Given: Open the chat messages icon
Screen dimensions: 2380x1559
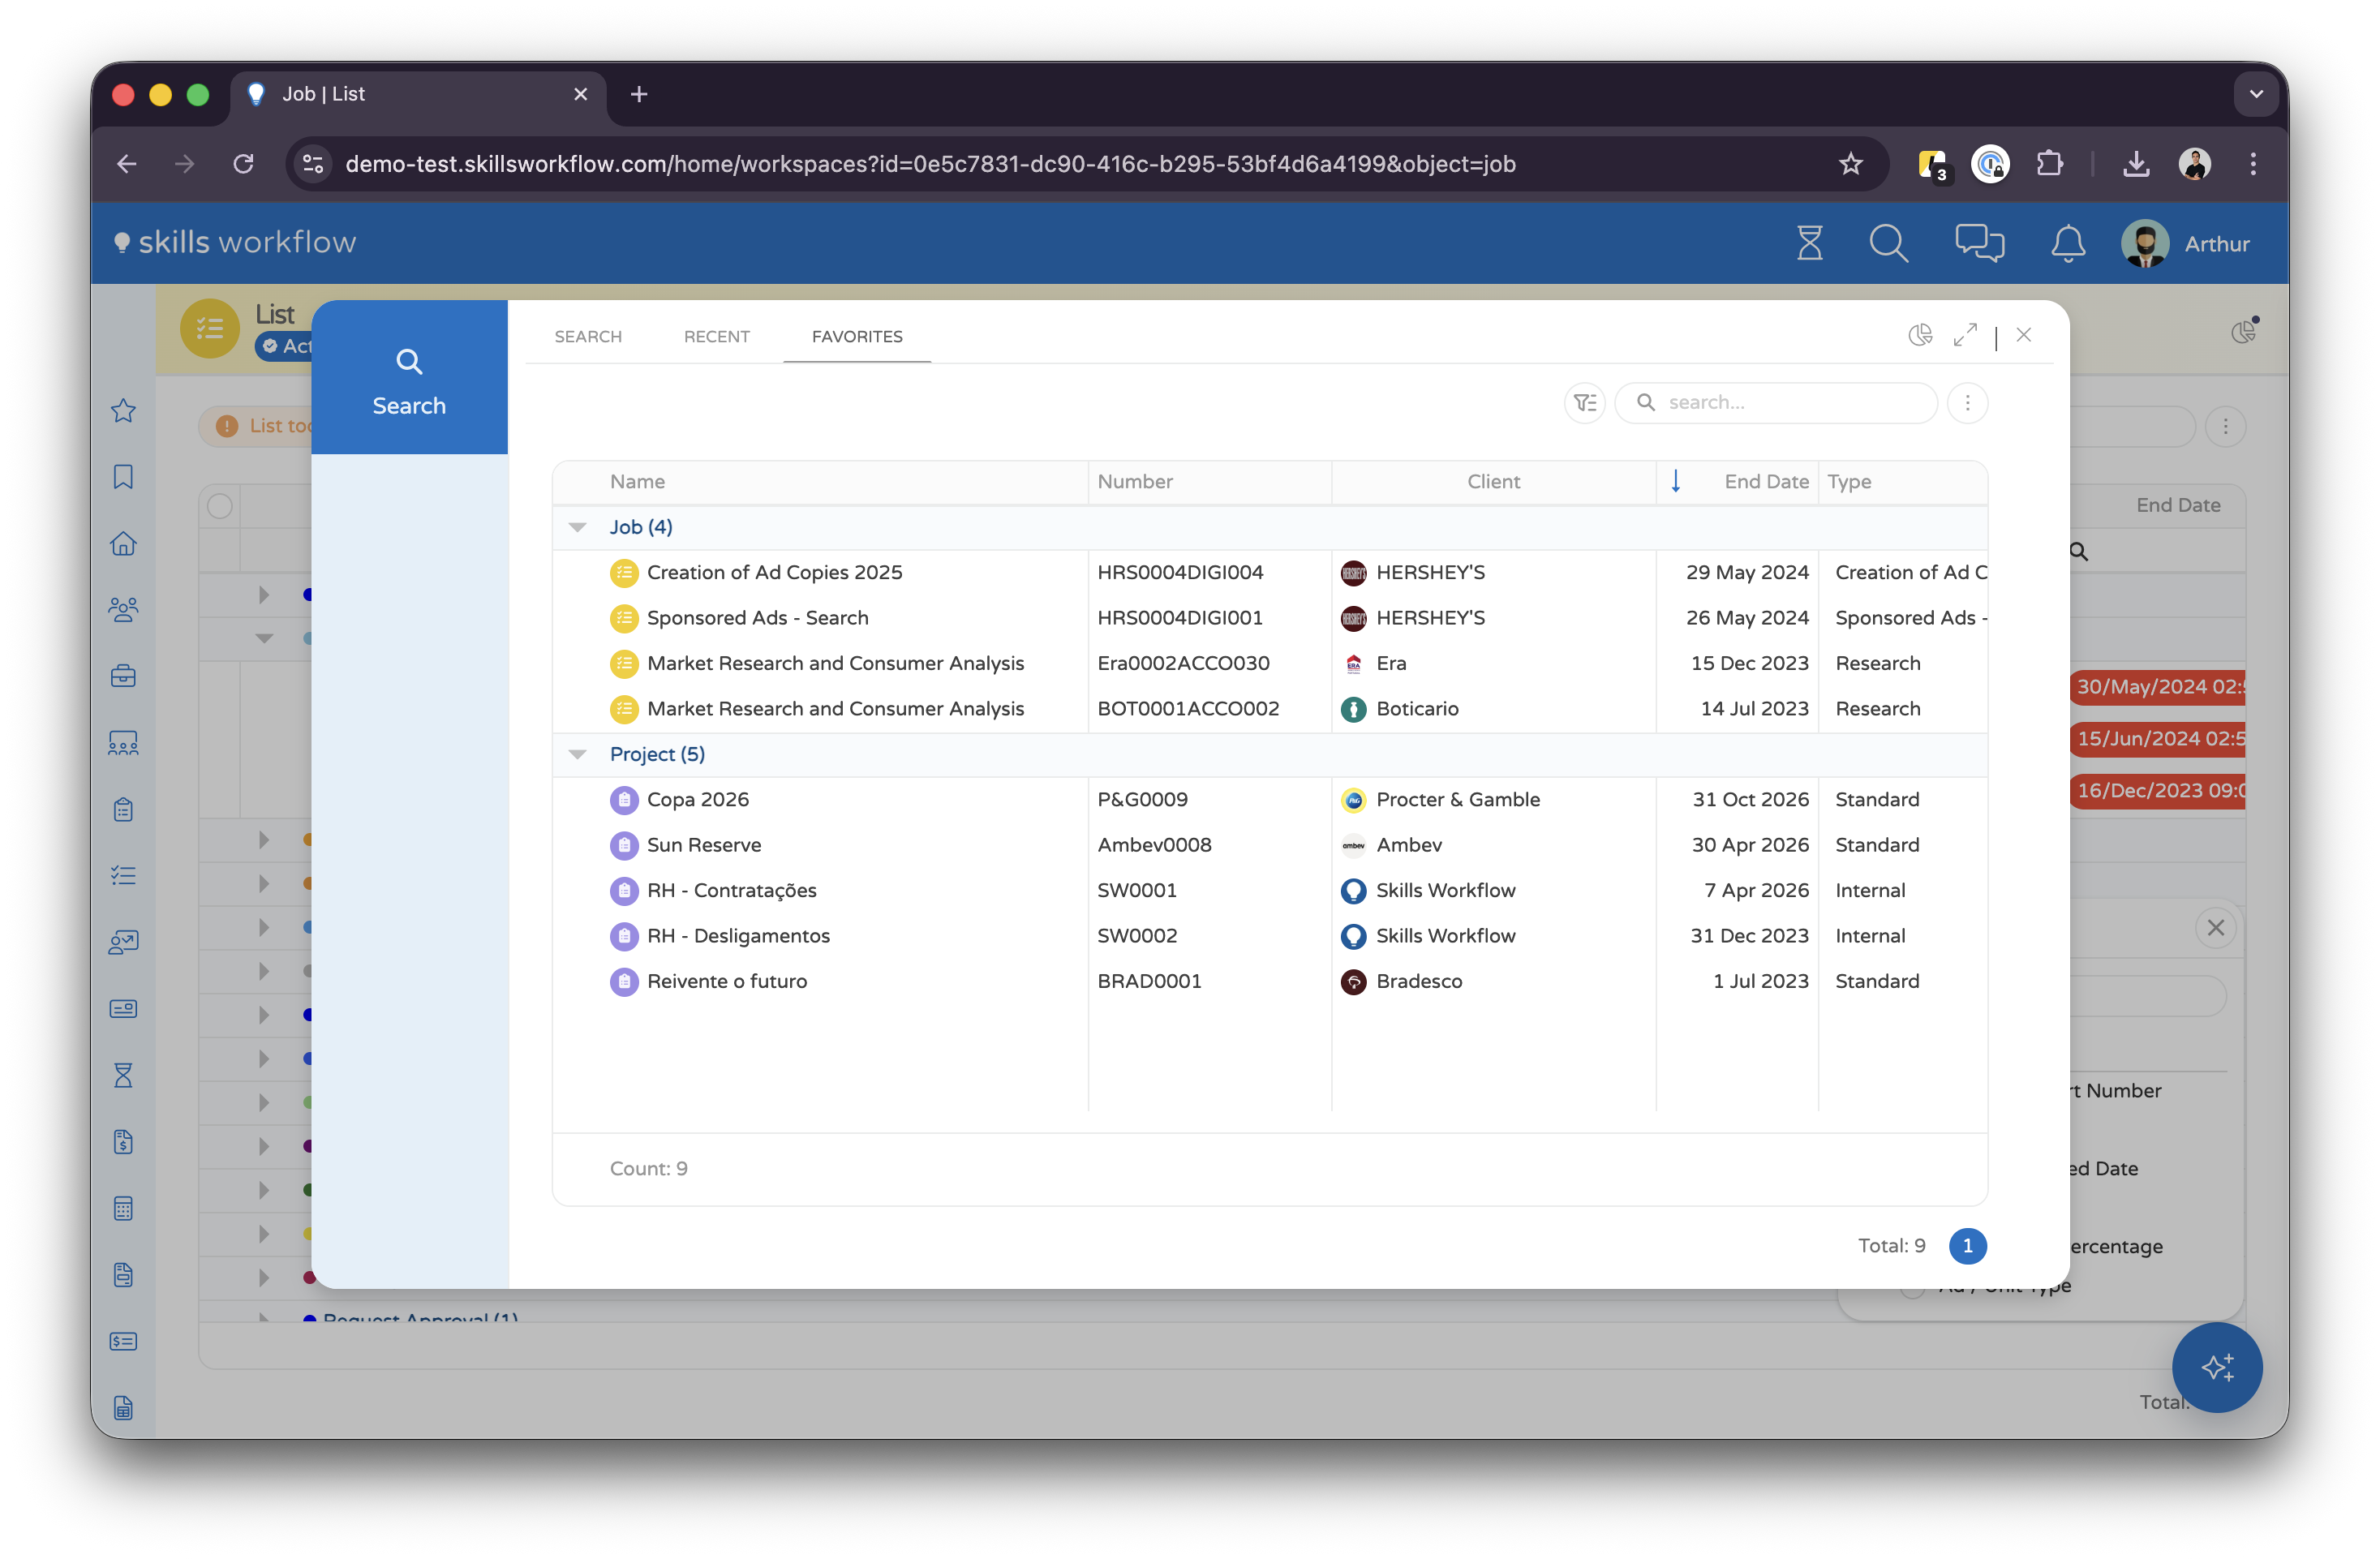Looking at the screenshot, I should click(x=1979, y=243).
